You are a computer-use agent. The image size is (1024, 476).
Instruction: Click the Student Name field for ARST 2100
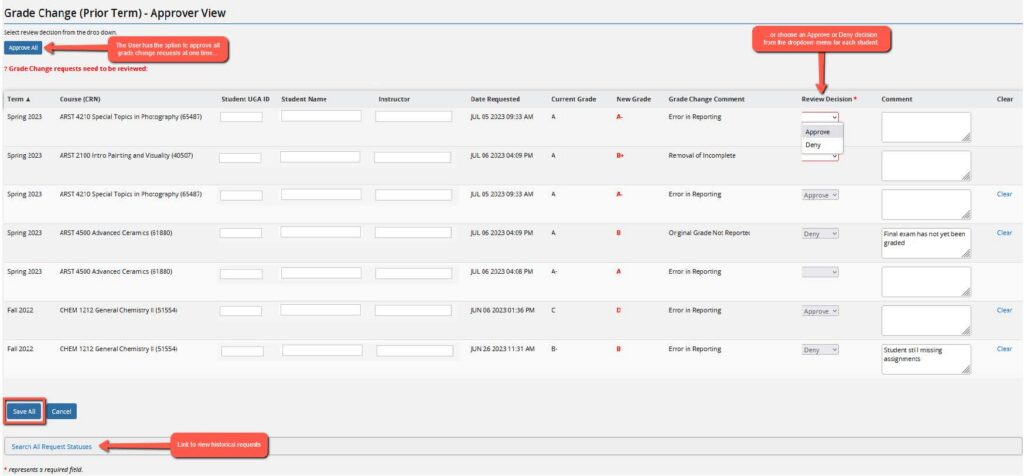coord(320,157)
